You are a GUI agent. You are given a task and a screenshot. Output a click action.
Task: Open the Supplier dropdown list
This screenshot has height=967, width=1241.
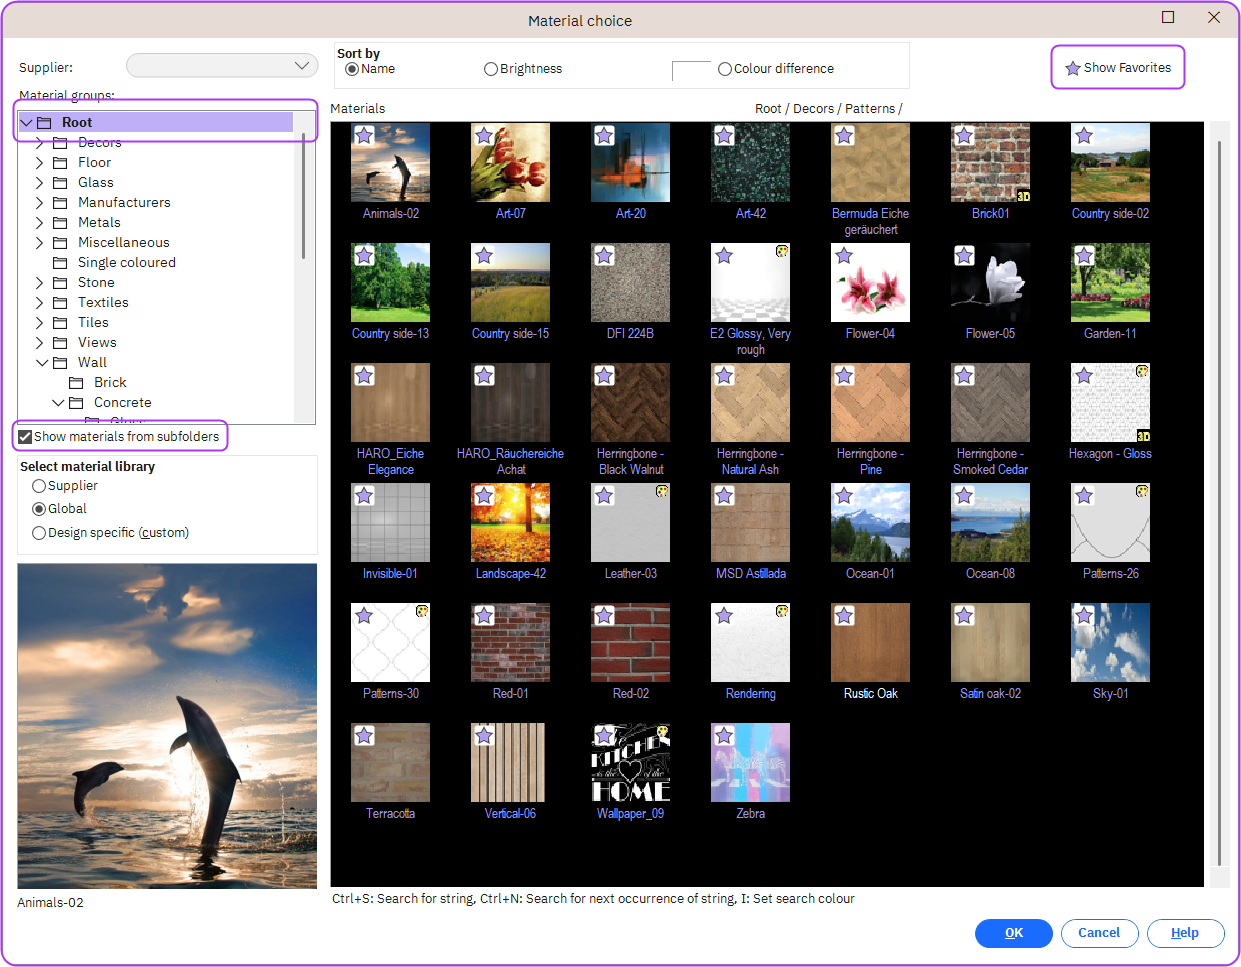coord(301,66)
